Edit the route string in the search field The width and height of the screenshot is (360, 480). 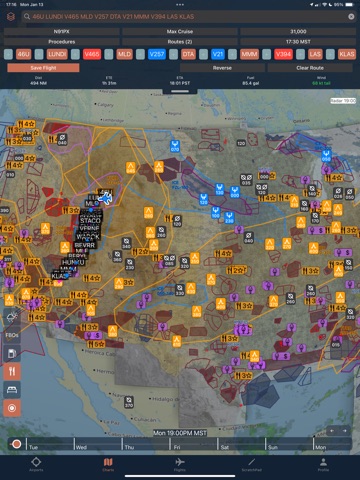coord(189,17)
